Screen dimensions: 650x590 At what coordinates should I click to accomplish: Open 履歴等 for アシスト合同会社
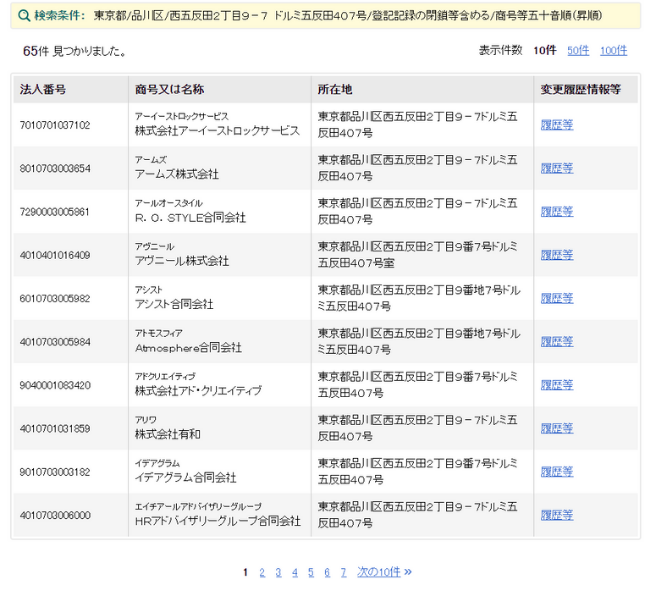556,298
